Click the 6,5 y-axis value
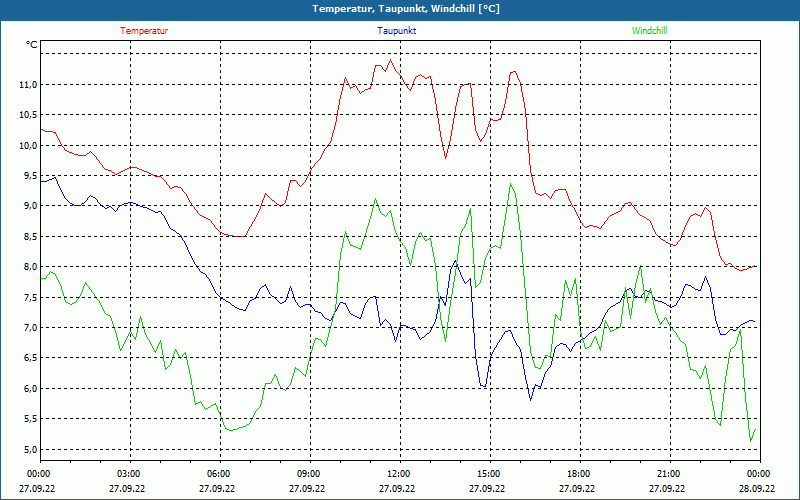Viewport: 800px width, 500px height. (x=30, y=358)
